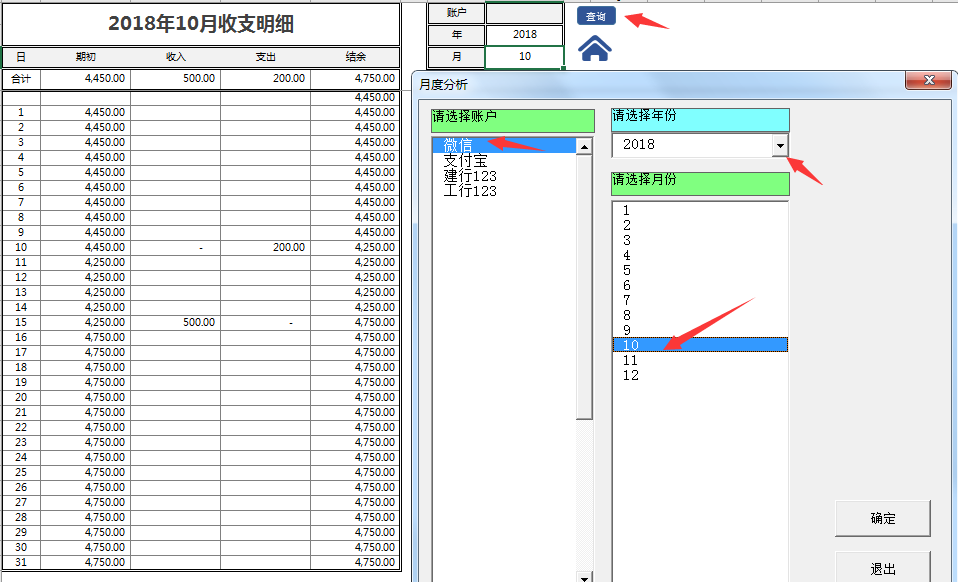Click the 收入 column header
This screenshot has width=958, height=582.
175,57
